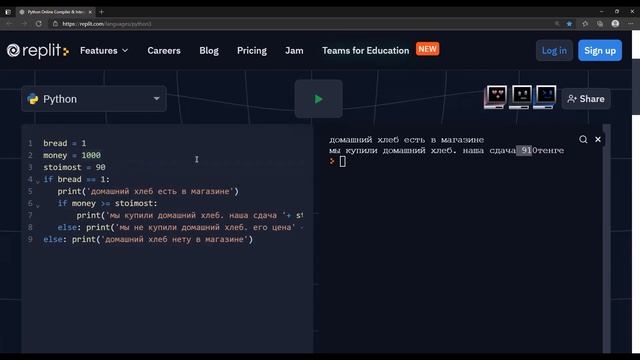Viewport: 640px width, 360px height.
Task: Click line number 8 in the gutter
Action: coord(30,227)
